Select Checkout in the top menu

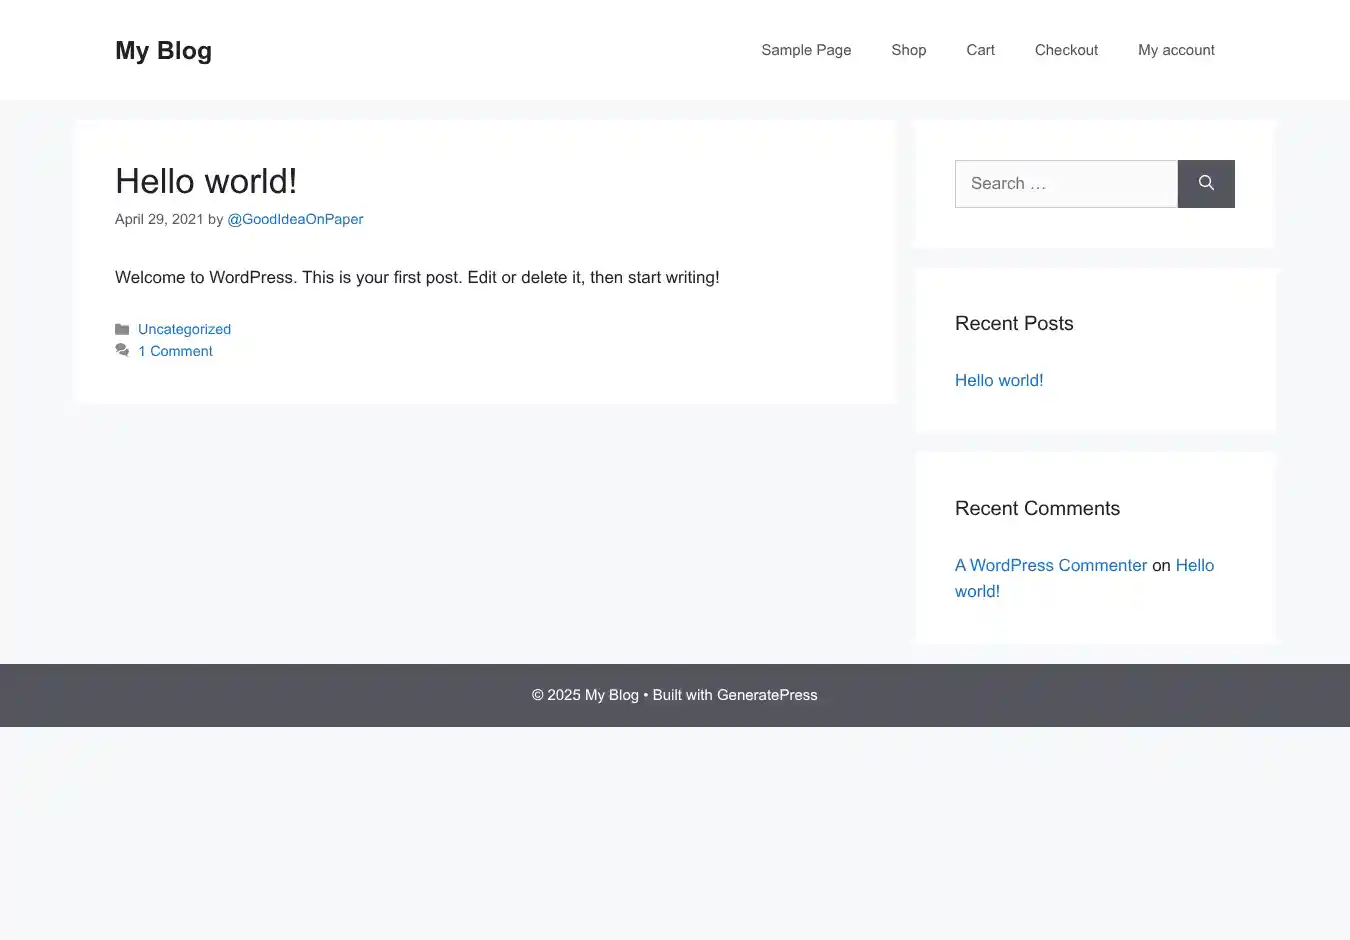pyautogui.click(x=1066, y=50)
